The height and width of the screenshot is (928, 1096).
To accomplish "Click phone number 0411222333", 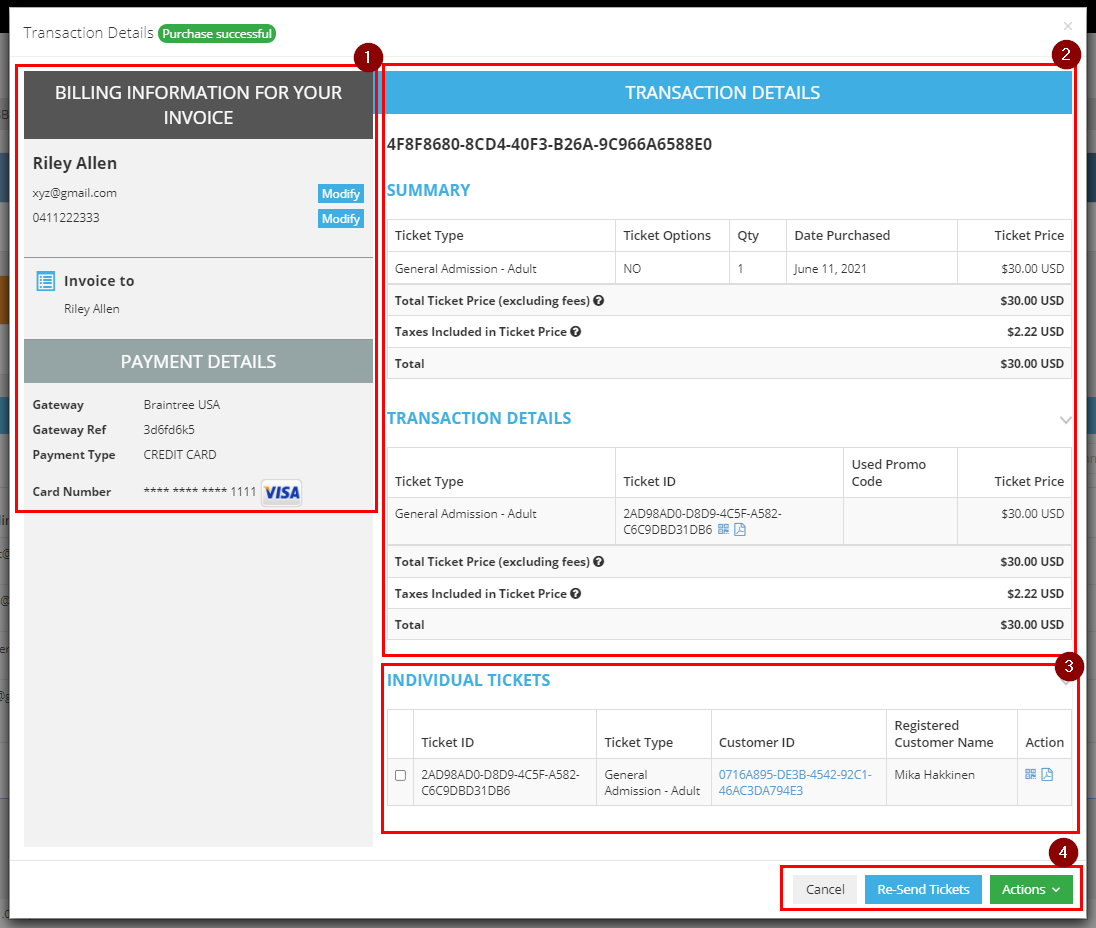I will click(x=66, y=217).
